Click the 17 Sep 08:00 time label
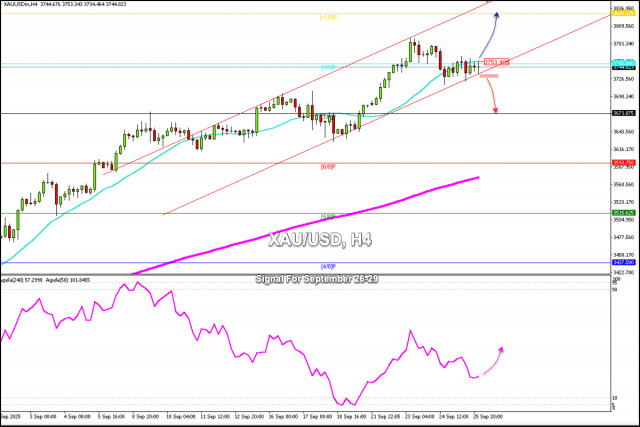This screenshot has height=427, width=640. (317, 416)
